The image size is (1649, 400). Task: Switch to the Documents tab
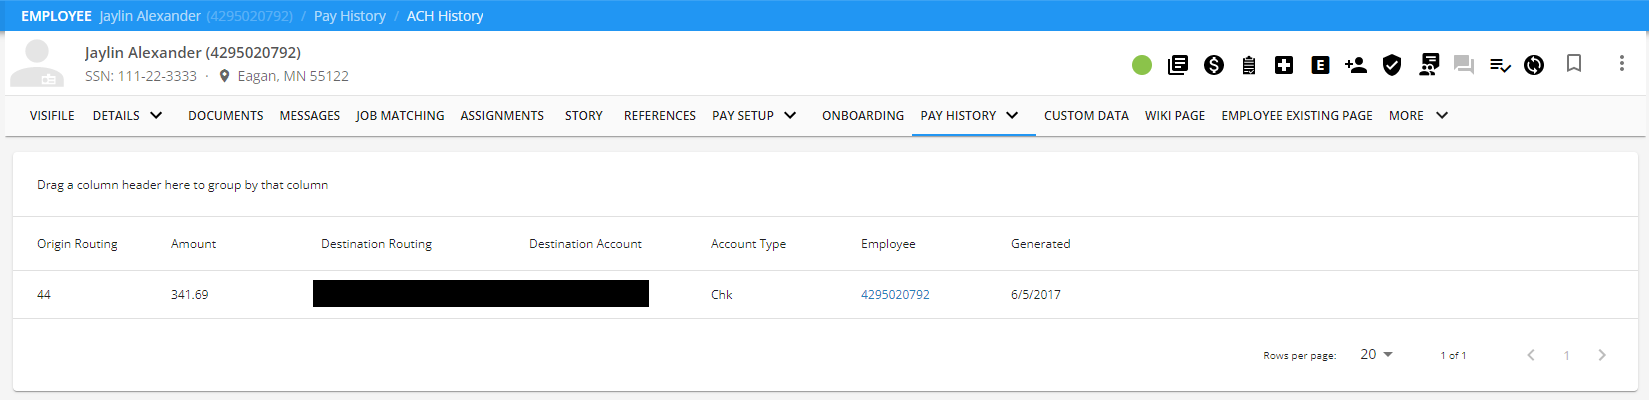pyautogui.click(x=225, y=115)
